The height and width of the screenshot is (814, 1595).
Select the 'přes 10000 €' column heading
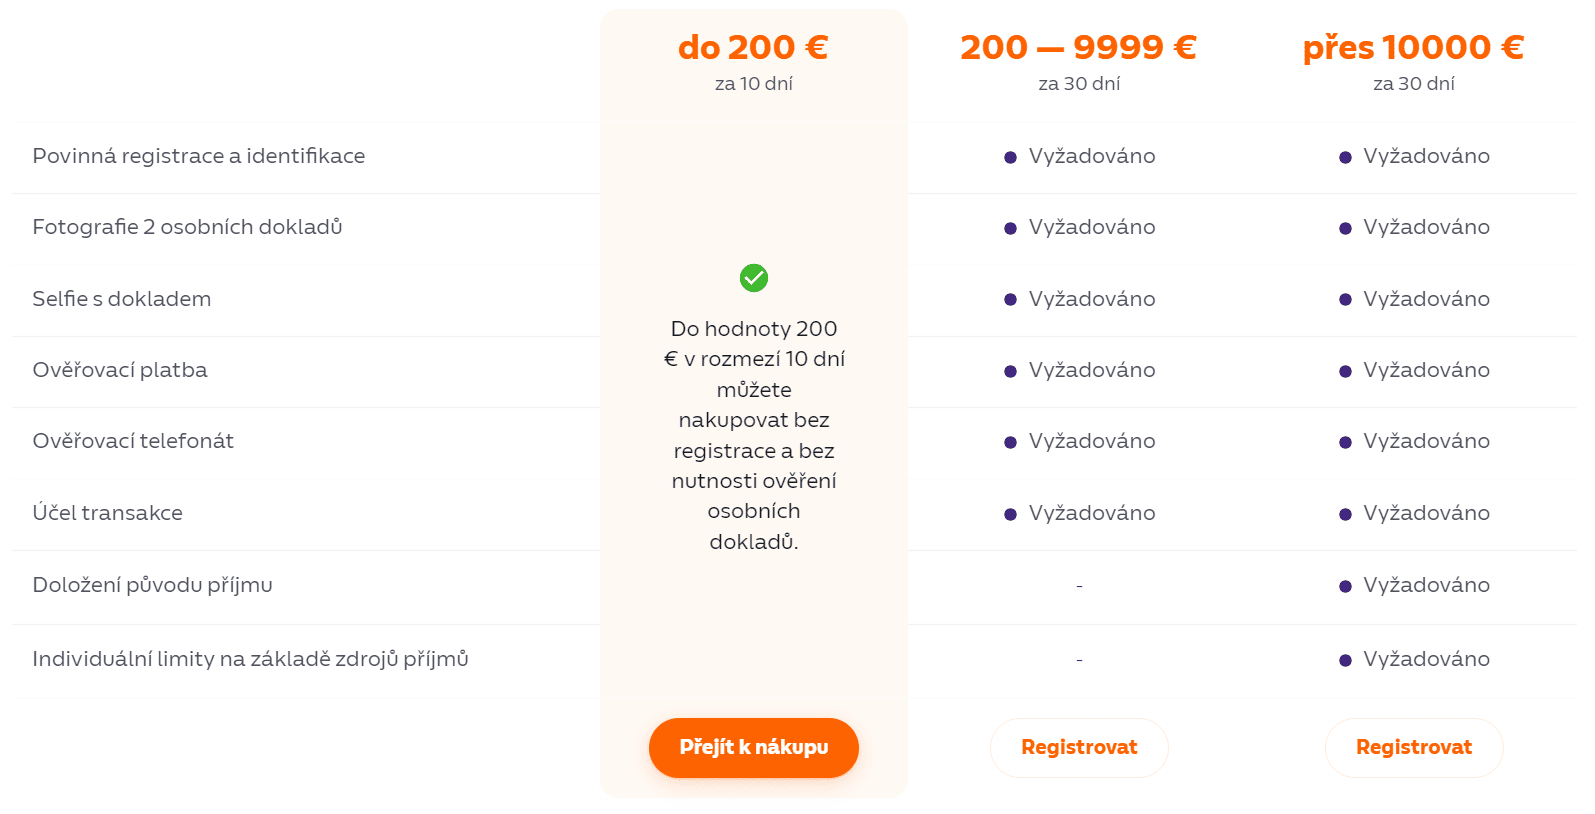(x=1413, y=47)
